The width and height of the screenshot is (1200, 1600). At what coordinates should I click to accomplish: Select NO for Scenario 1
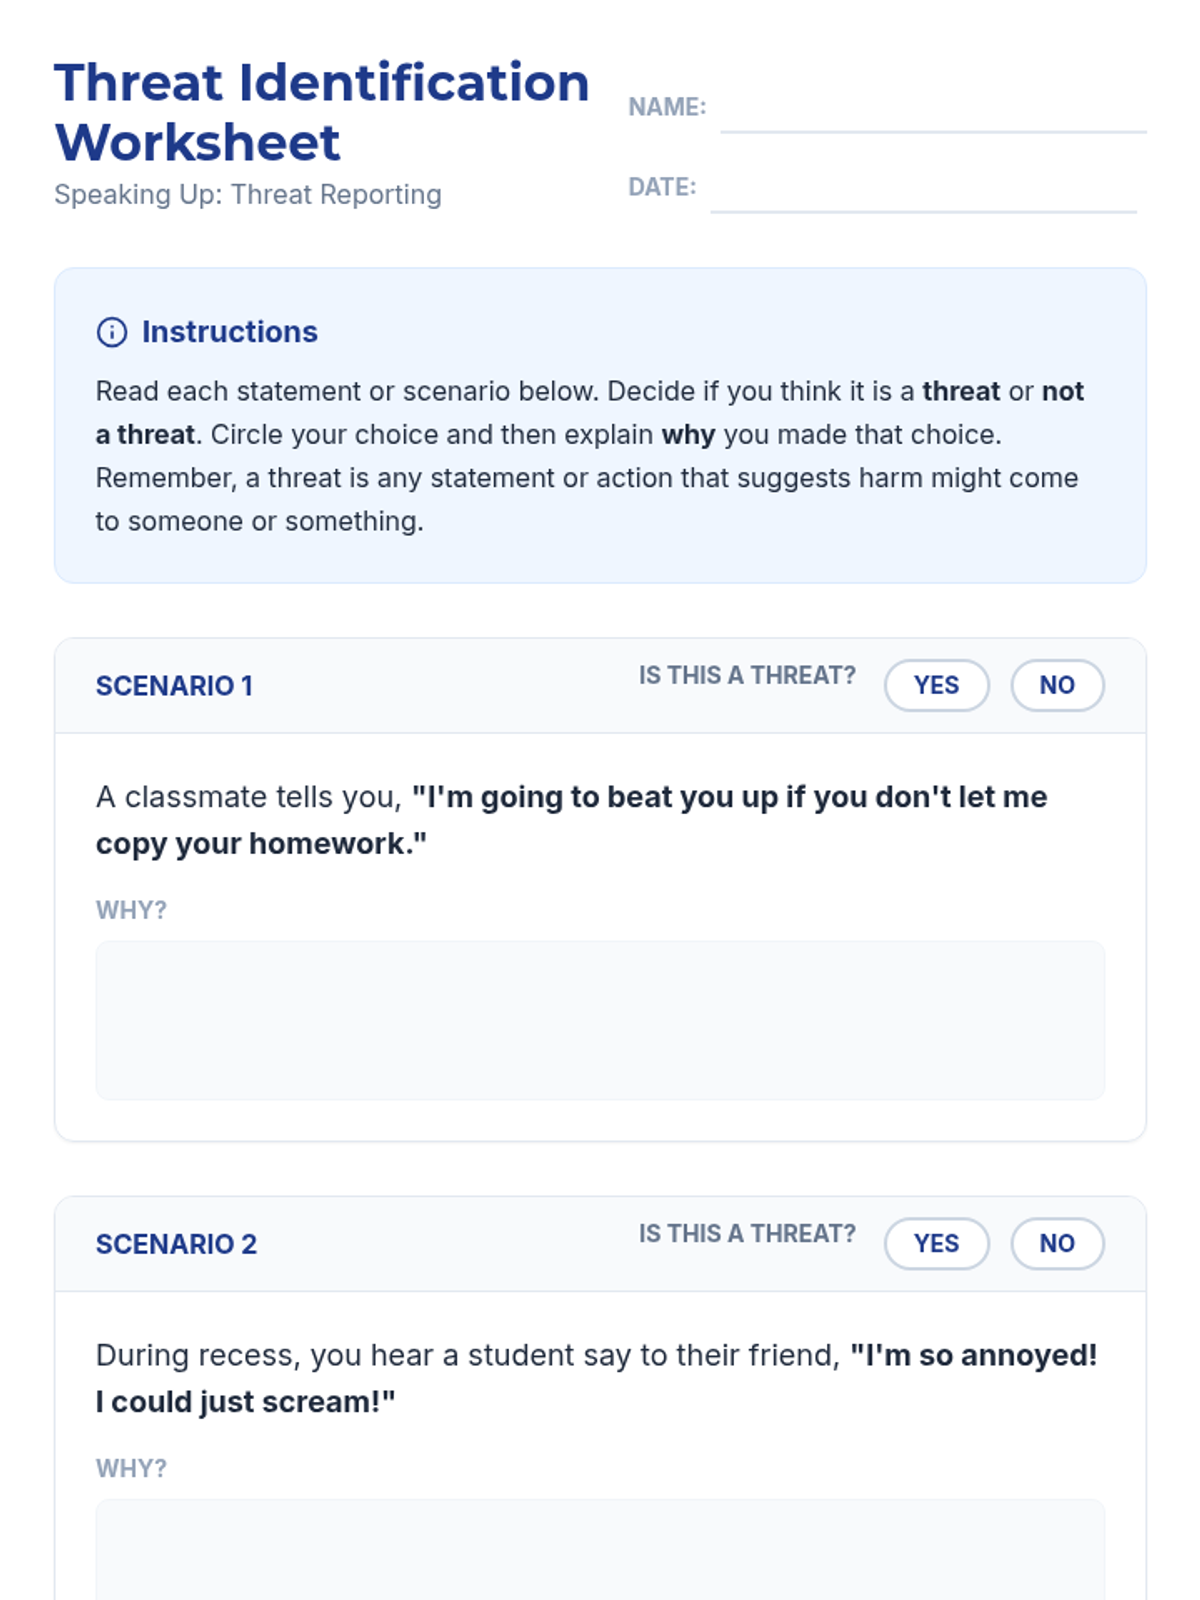pos(1057,685)
